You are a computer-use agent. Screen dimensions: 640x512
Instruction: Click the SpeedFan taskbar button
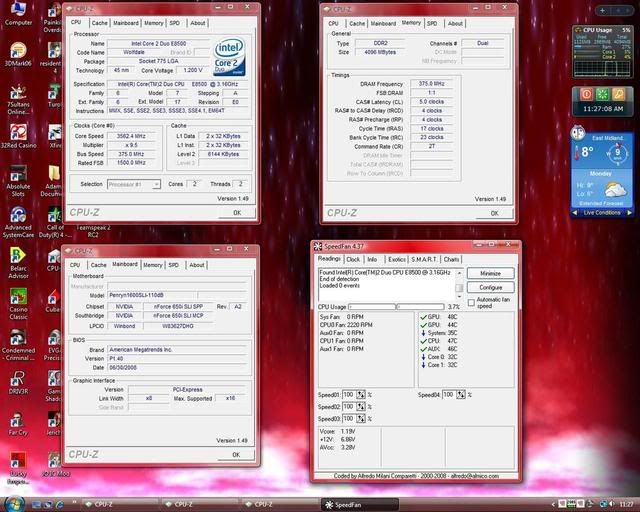(360, 505)
